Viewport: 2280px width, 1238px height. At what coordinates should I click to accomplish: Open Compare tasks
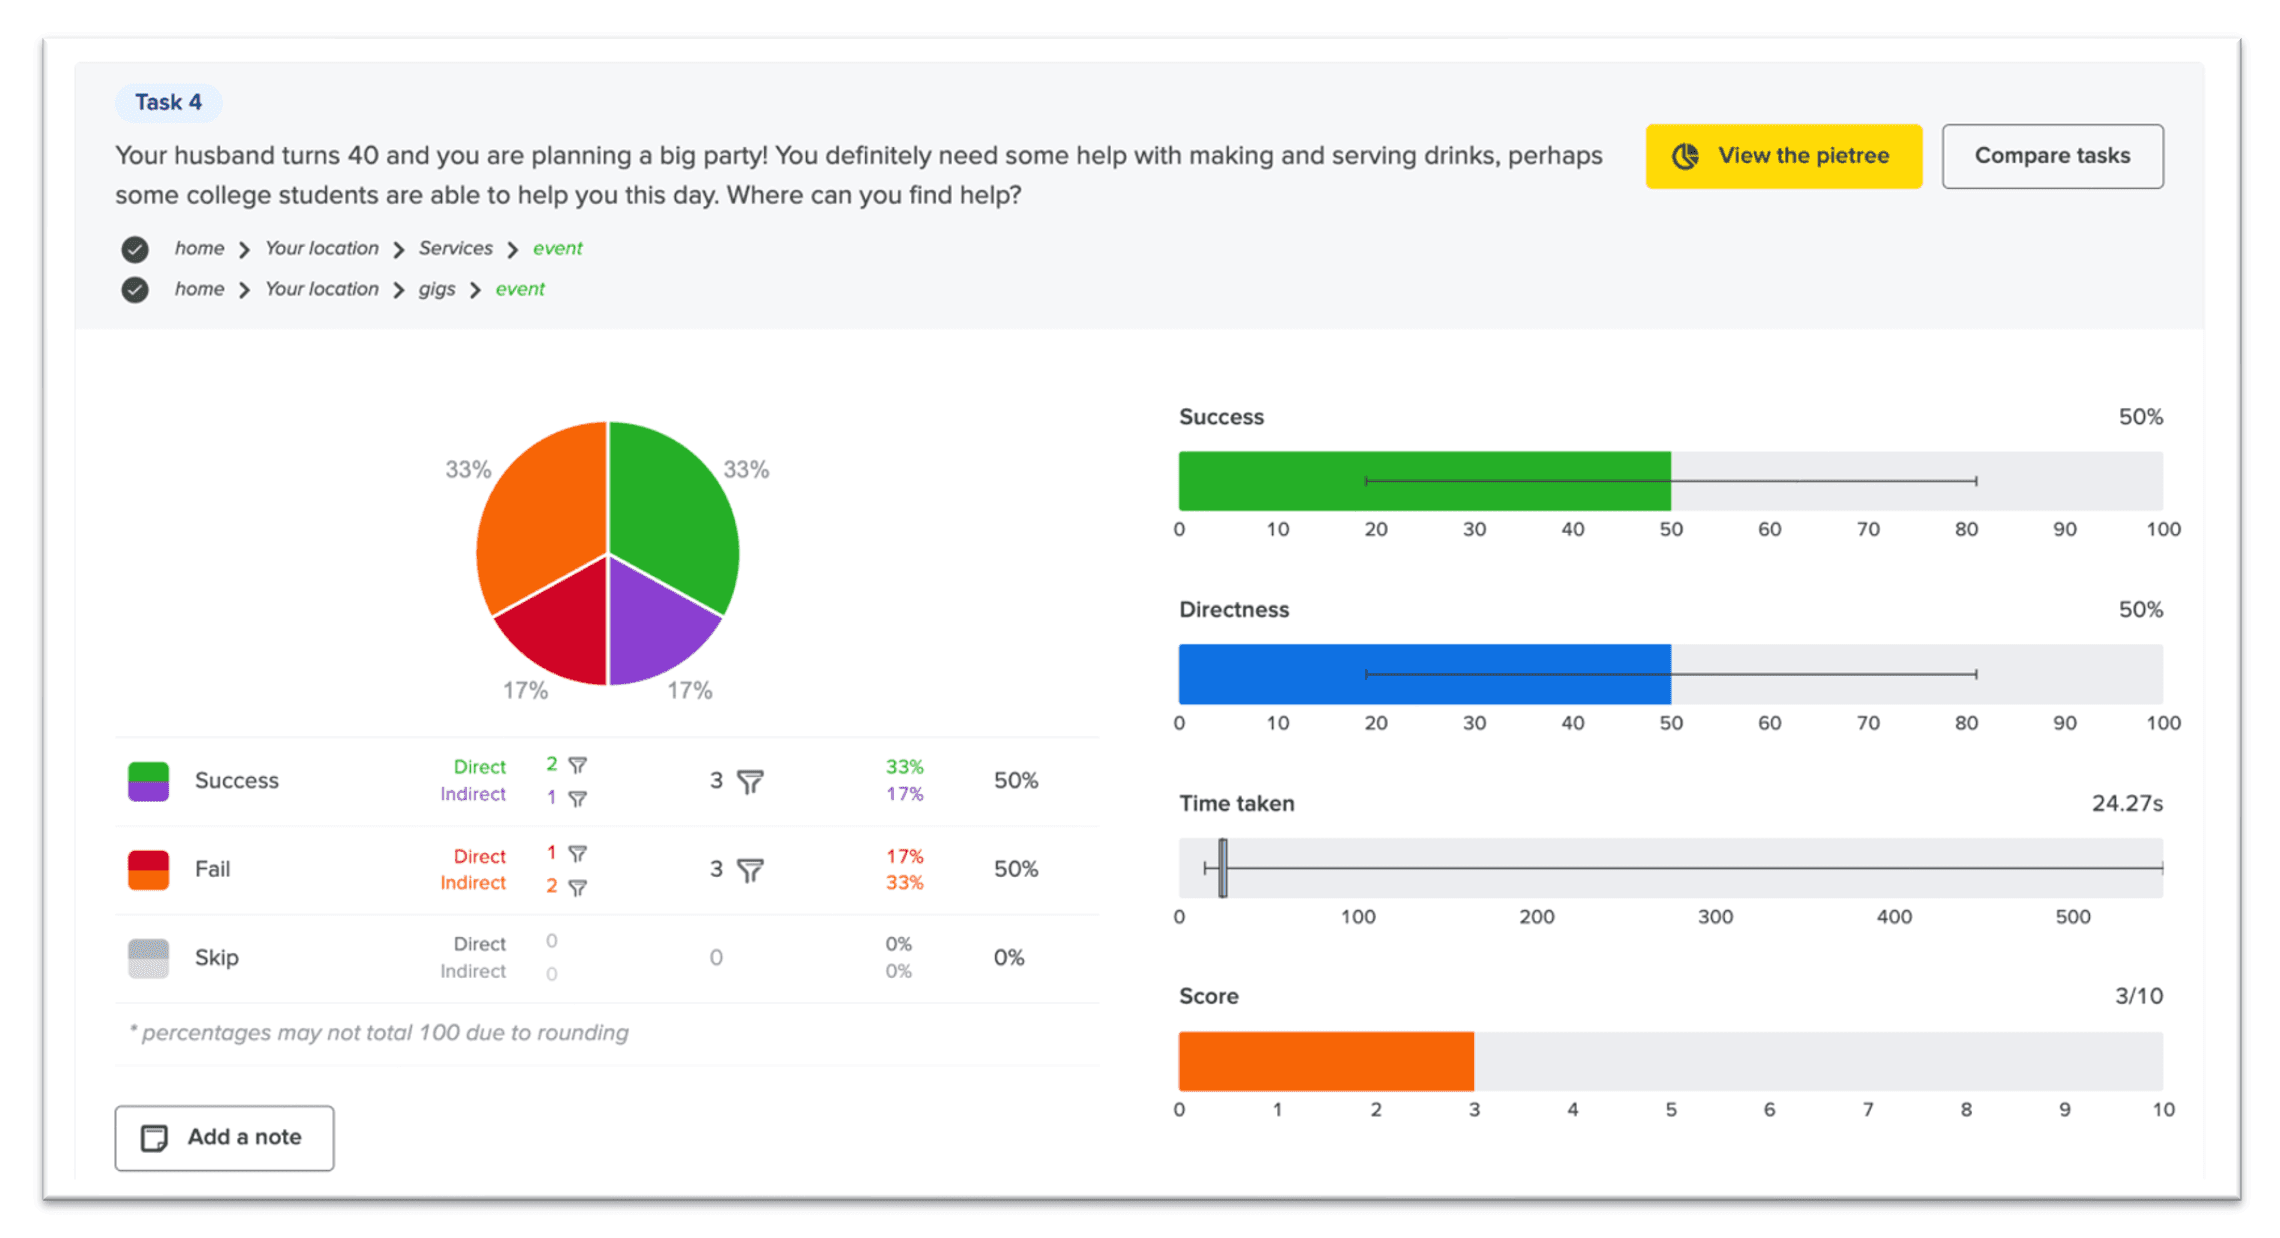click(2051, 156)
